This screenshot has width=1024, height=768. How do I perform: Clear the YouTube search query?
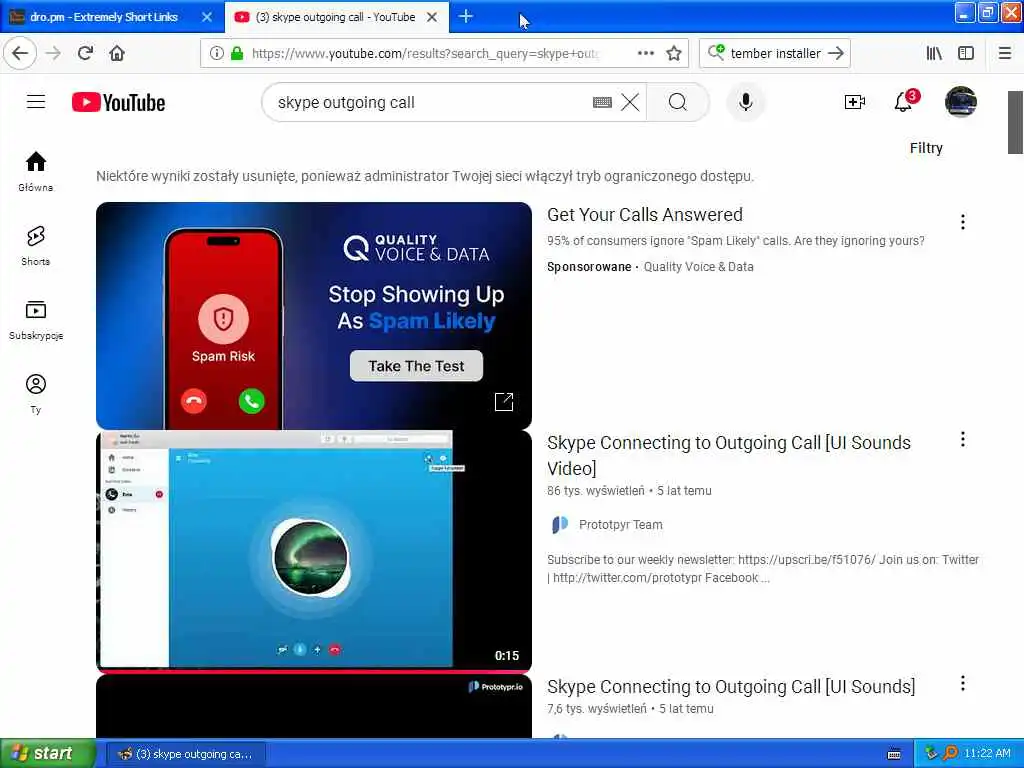click(630, 103)
